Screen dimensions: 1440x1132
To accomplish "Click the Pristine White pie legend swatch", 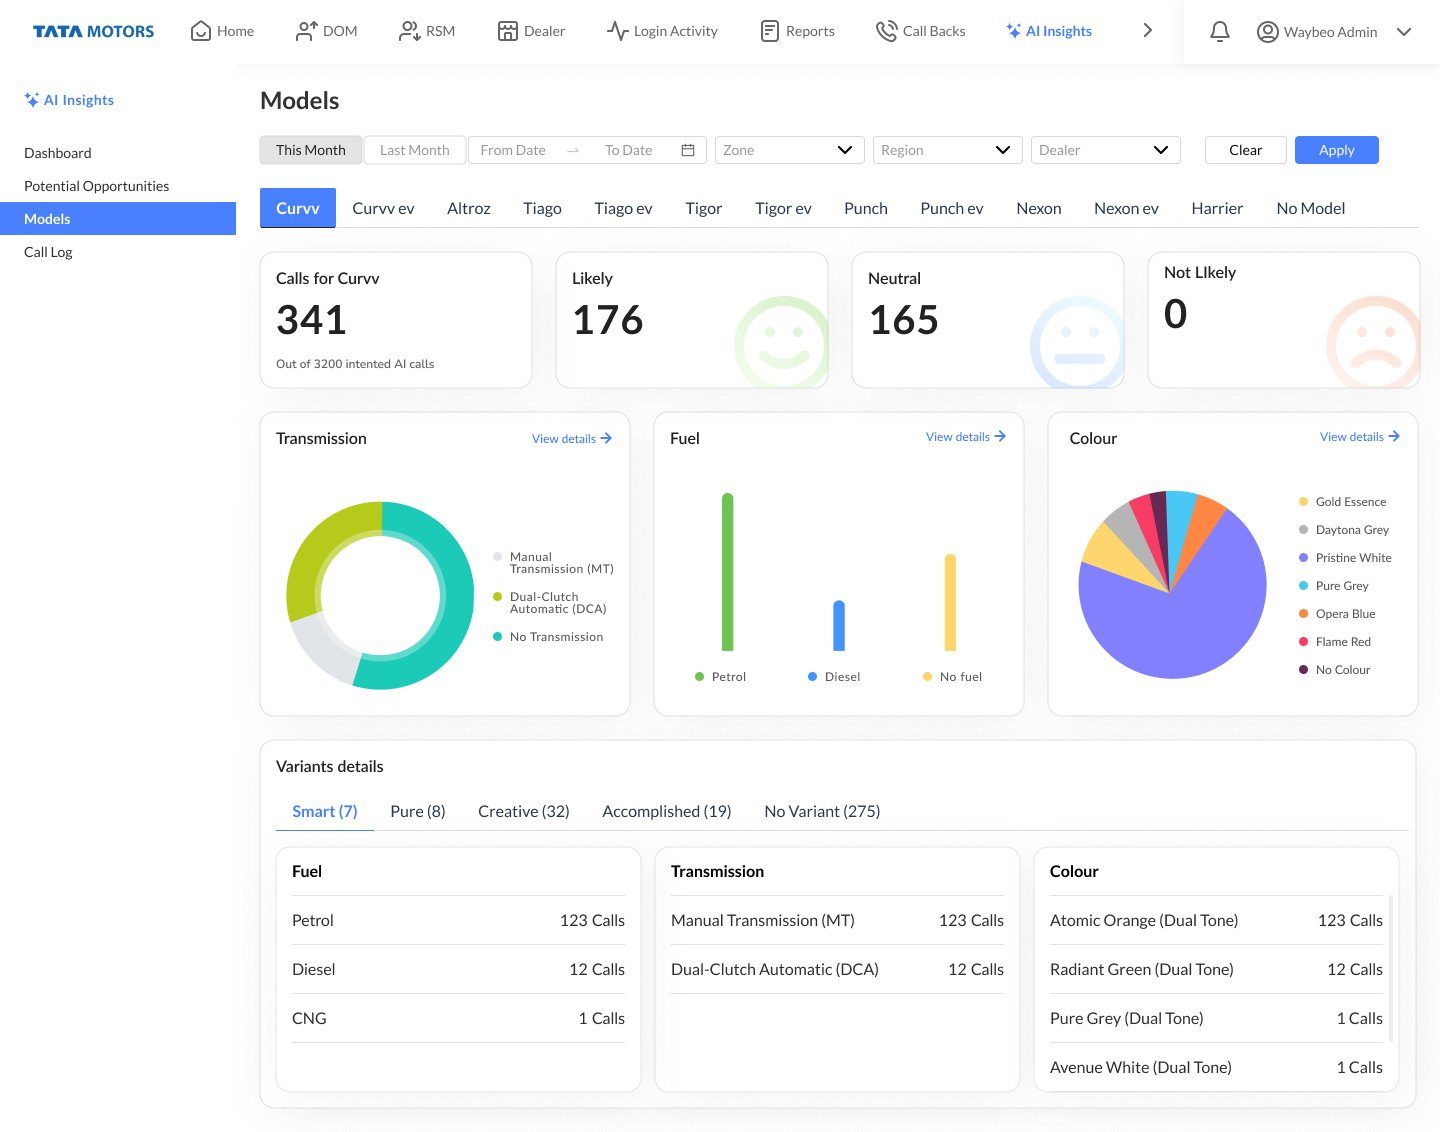I will (x=1303, y=558).
